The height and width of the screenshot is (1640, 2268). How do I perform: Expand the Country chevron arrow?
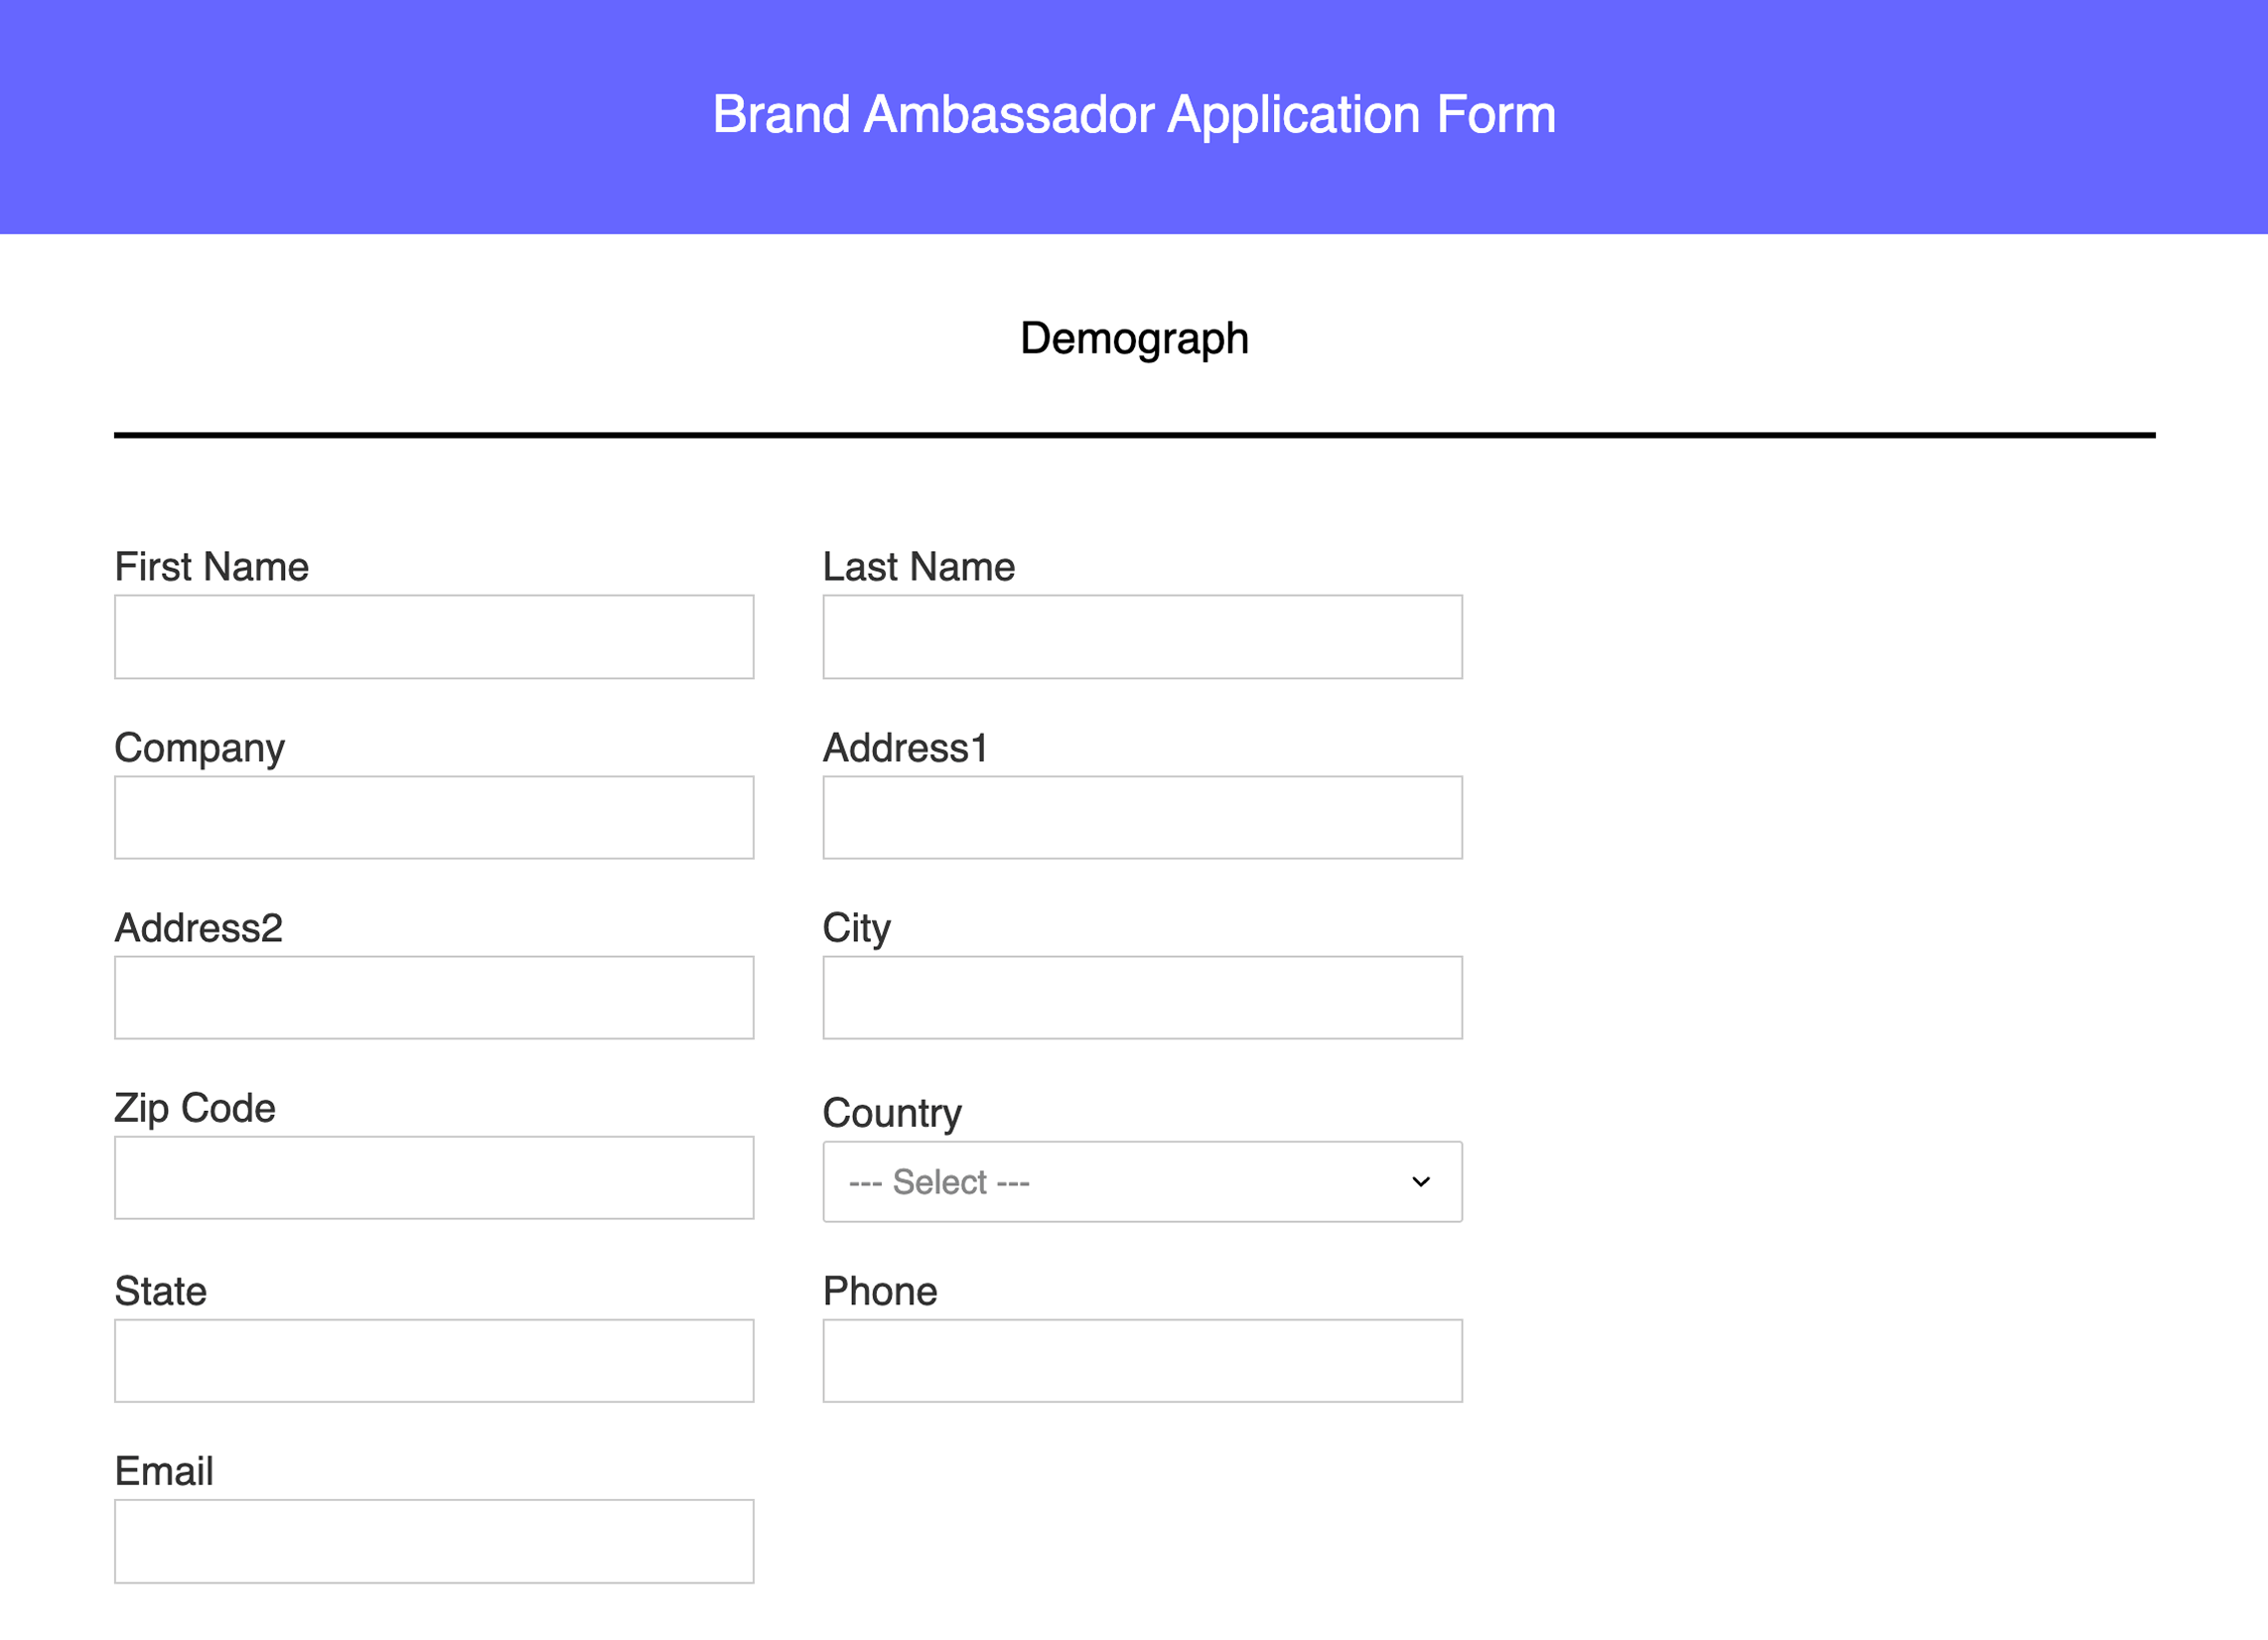click(x=1421, y=1181)
